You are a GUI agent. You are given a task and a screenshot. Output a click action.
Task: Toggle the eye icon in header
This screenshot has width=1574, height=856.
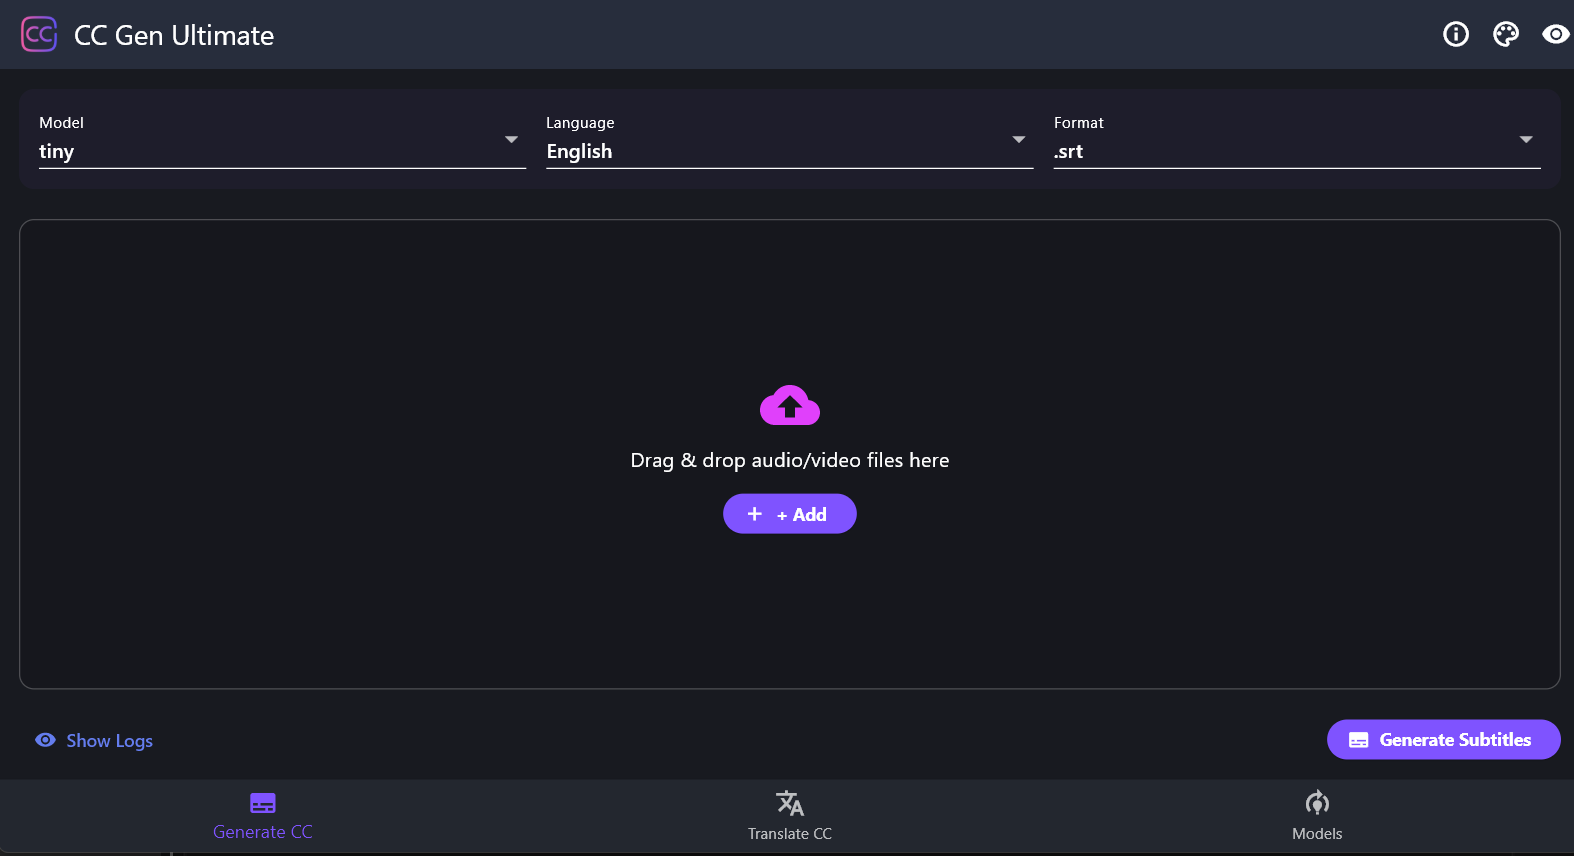click(x=1555, y=35)
